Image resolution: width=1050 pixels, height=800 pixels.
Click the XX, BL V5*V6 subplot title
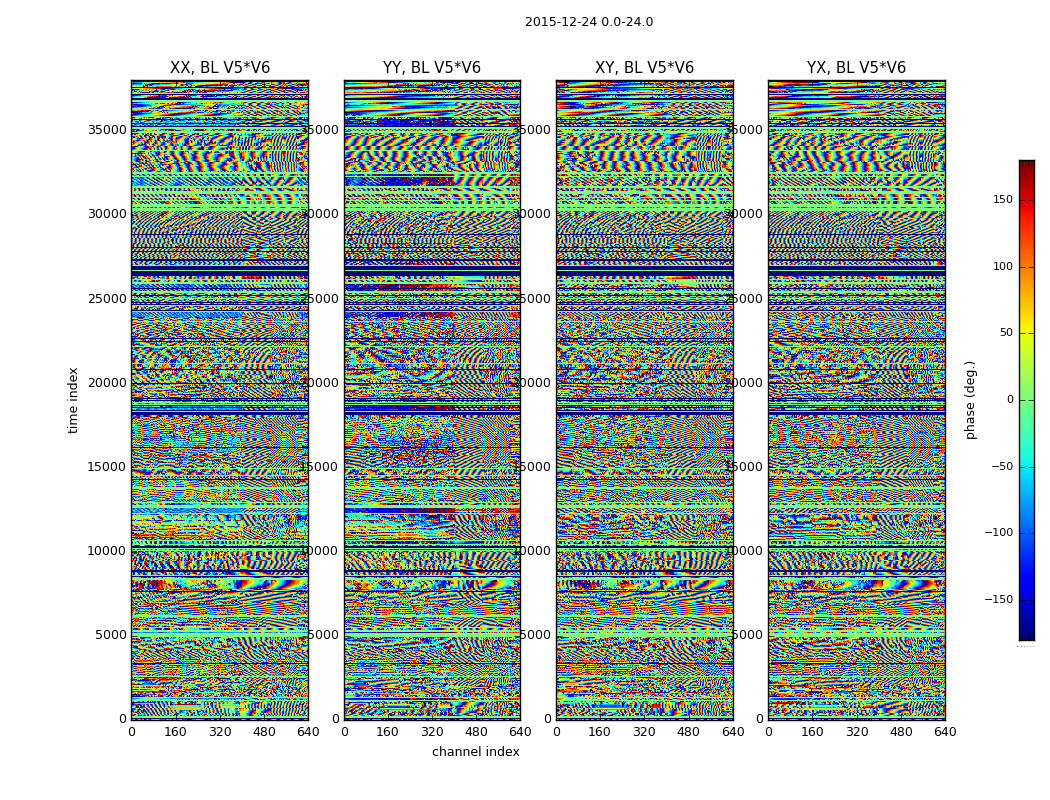click(x=220, y=68)
